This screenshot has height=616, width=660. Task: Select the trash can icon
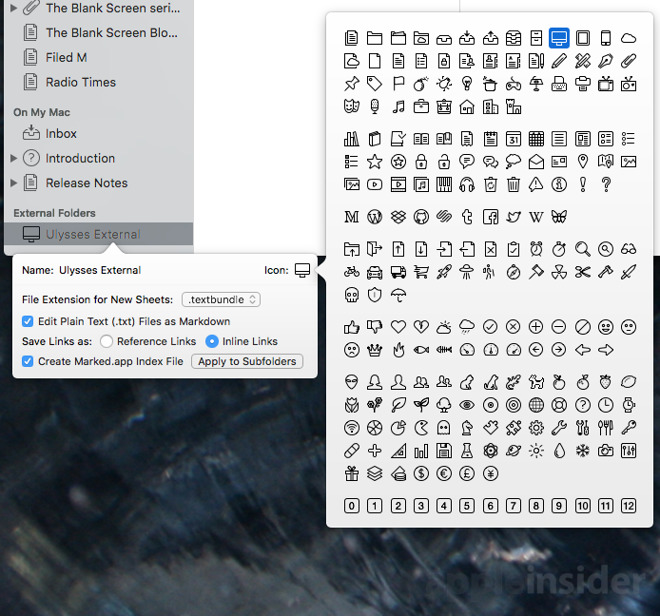click(x=513, y=184)
